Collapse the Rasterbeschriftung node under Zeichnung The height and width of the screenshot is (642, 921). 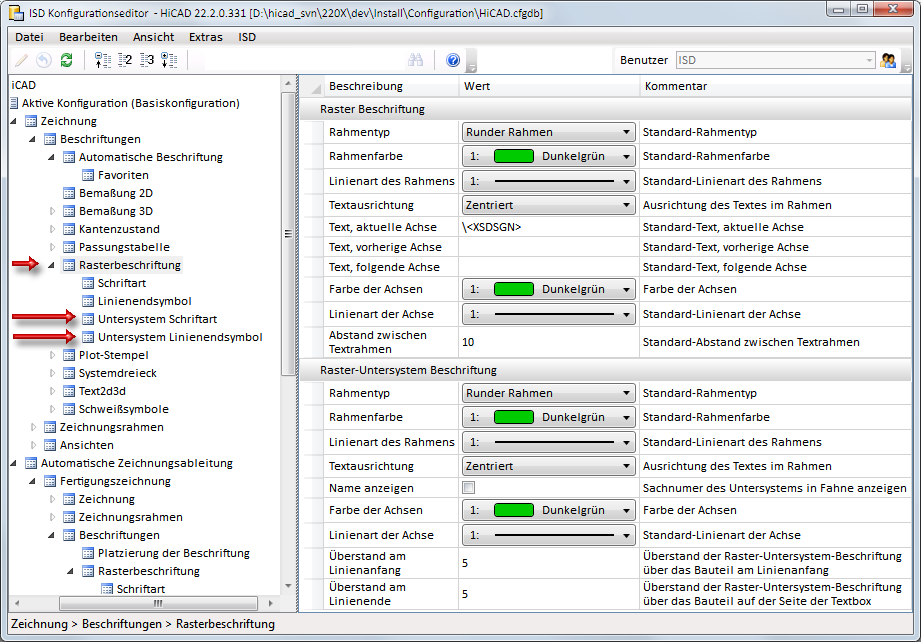[53, 265]
